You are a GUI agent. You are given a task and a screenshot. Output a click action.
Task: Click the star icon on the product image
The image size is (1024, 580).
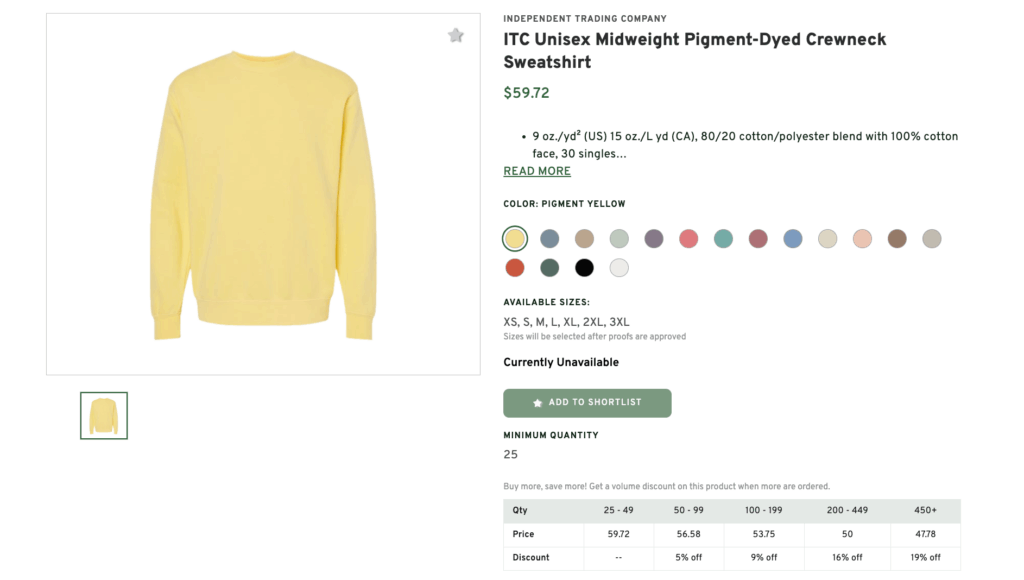coord(456,35)
